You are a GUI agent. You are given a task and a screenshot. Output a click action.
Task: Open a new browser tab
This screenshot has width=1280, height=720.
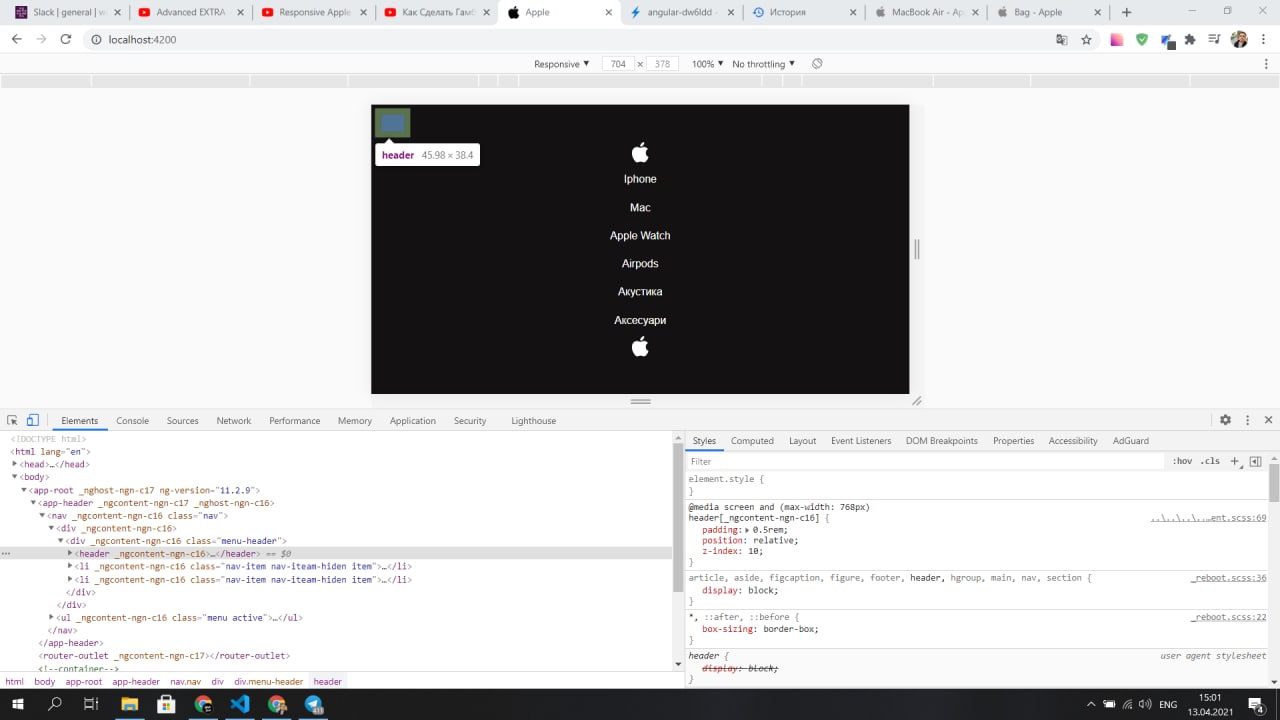(x=1127, y=12)
